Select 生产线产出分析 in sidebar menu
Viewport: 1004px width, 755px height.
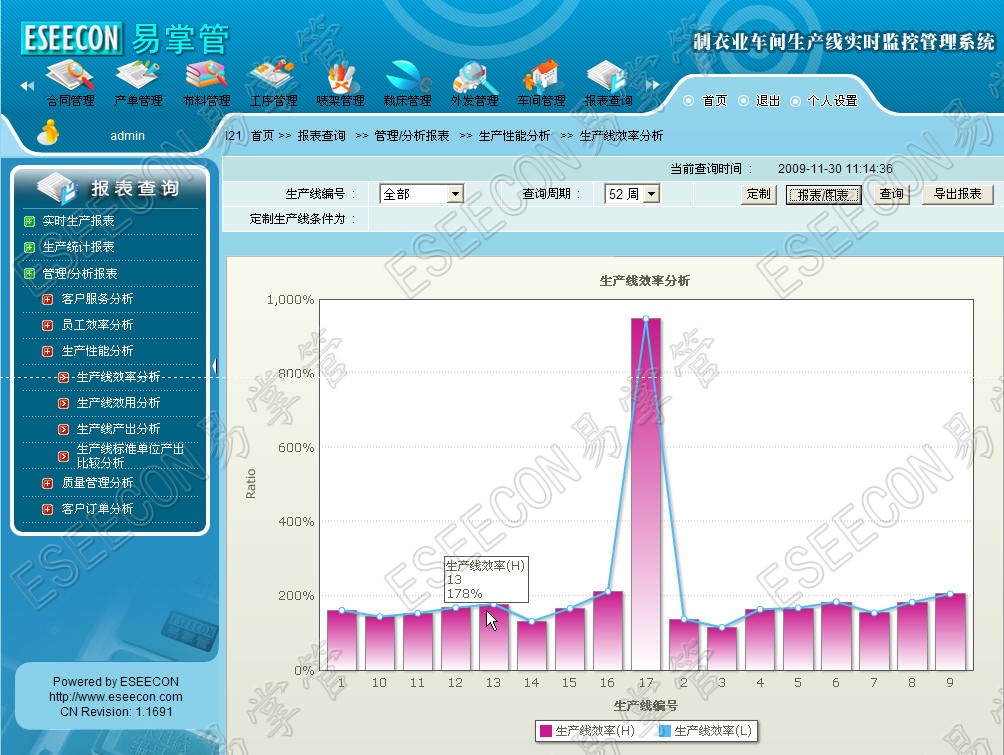click(x=118, y=429)
